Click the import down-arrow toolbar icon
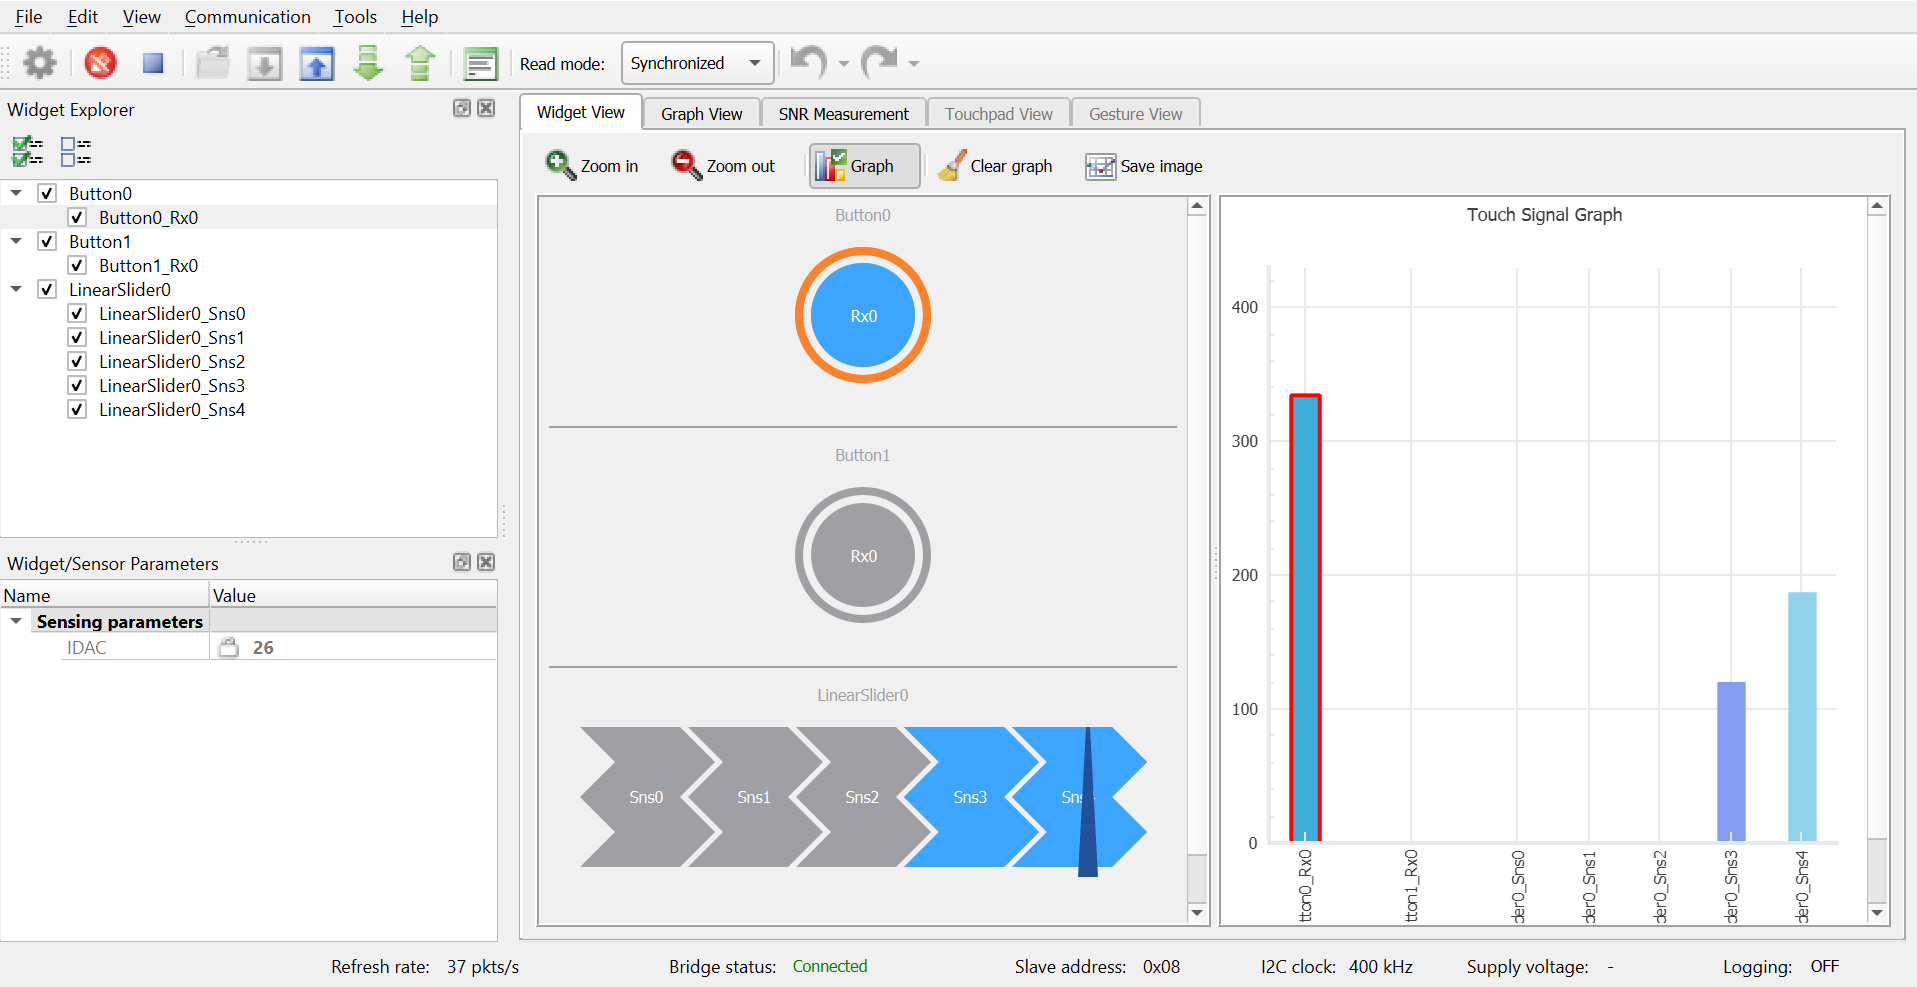The width and height of the screenshot is (1917, 987). [x=265, y=63]
